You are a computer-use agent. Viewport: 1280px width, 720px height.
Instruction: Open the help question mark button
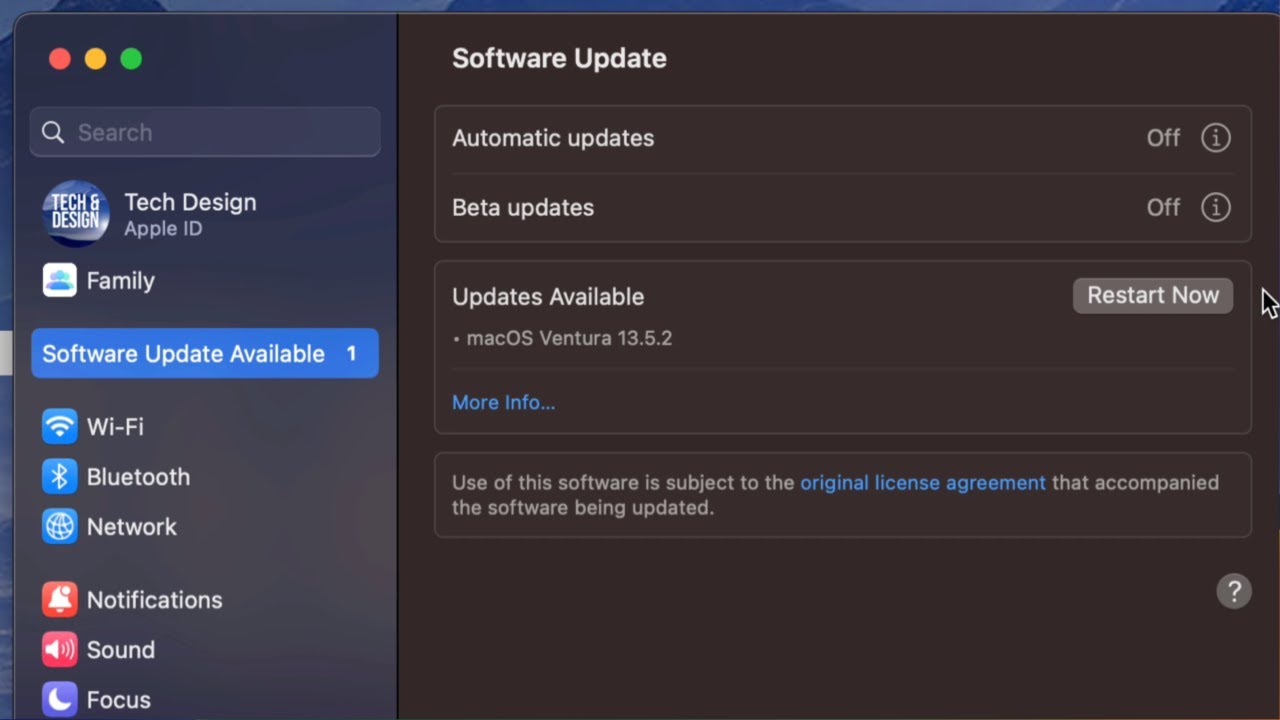[1234, 591]
